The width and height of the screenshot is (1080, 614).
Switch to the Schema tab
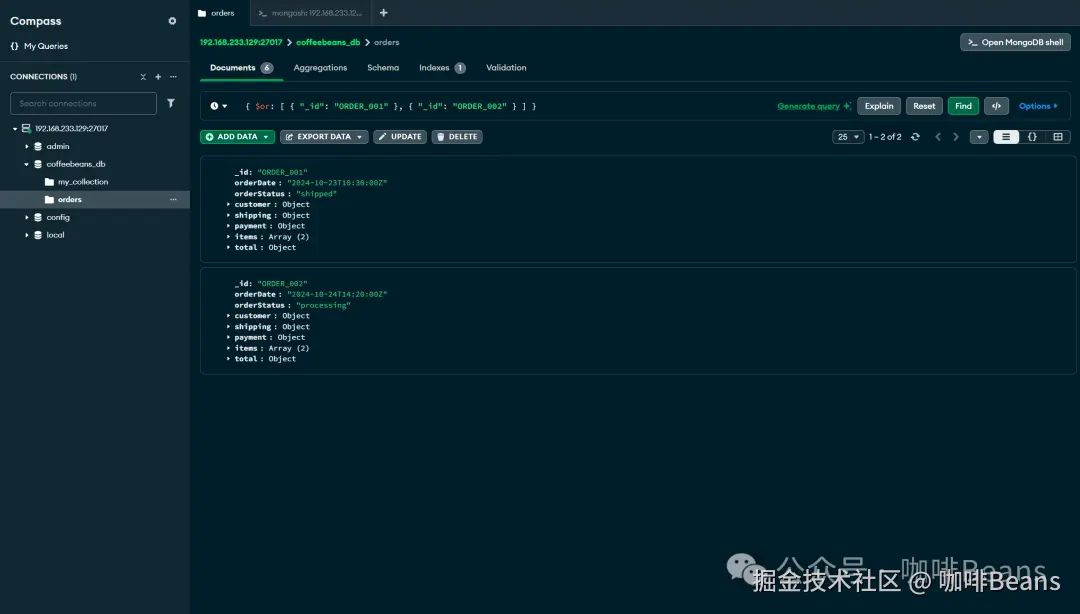pos(383,68)
